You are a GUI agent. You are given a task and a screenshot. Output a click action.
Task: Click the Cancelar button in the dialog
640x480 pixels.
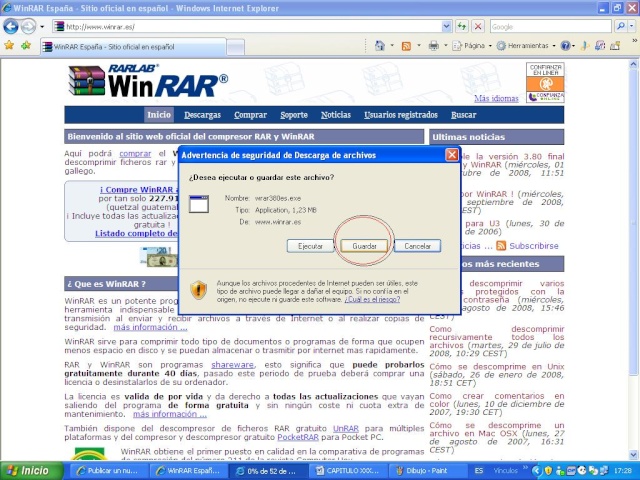point(417,246)
